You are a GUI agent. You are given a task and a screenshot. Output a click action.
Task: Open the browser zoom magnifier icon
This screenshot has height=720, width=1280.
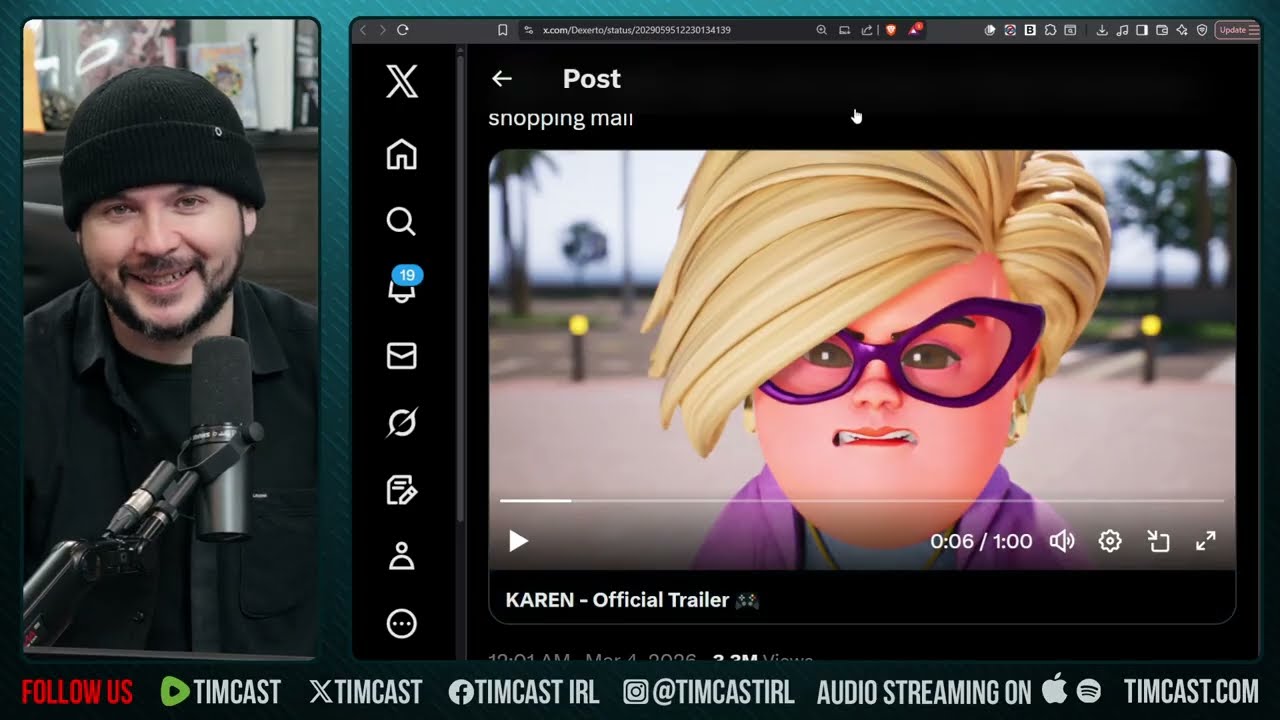coord(822,30)
